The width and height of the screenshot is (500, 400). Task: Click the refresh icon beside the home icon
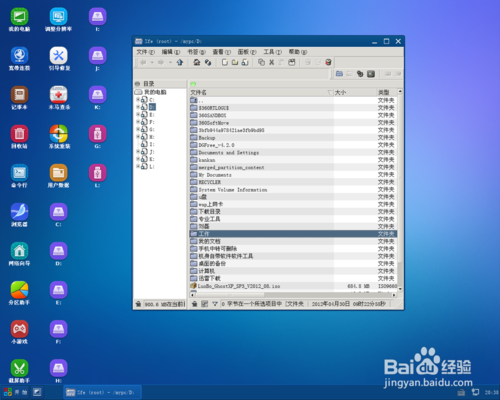point(208,62)
